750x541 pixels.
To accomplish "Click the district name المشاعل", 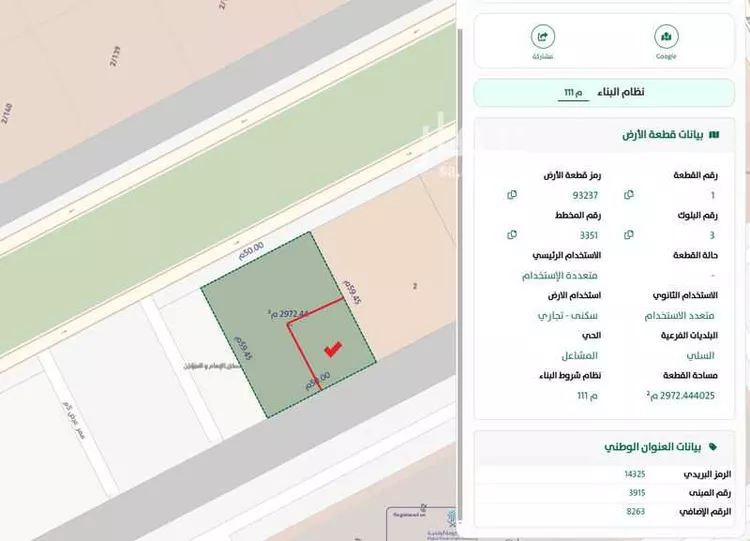I will point(580,356).
